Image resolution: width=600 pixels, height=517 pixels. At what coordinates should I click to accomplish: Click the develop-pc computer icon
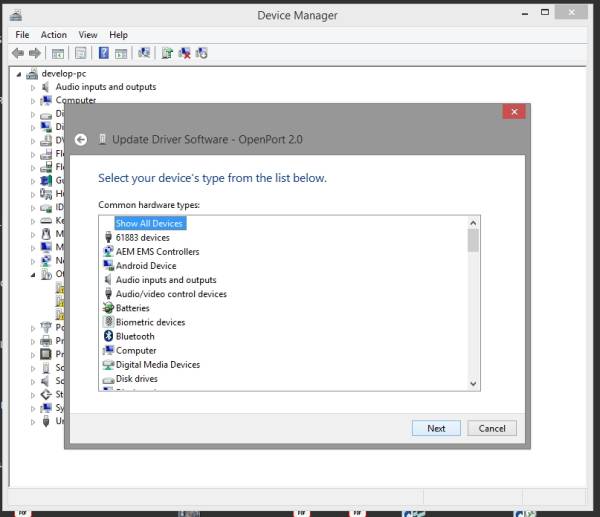pos(32,73)
